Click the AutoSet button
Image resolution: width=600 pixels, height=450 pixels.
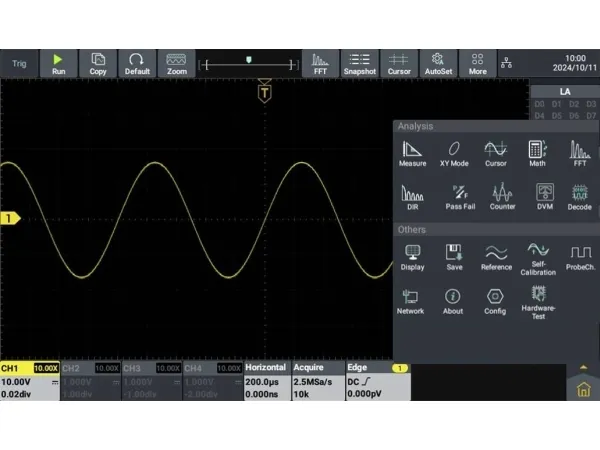click(x=437, y=64)
